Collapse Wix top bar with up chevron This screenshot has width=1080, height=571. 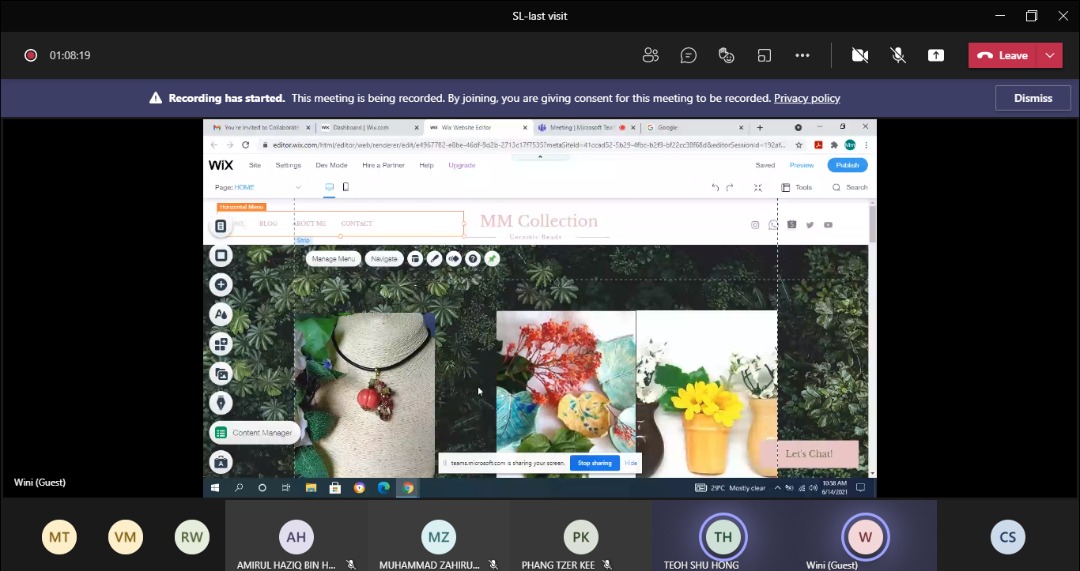(x=540, y=157)
